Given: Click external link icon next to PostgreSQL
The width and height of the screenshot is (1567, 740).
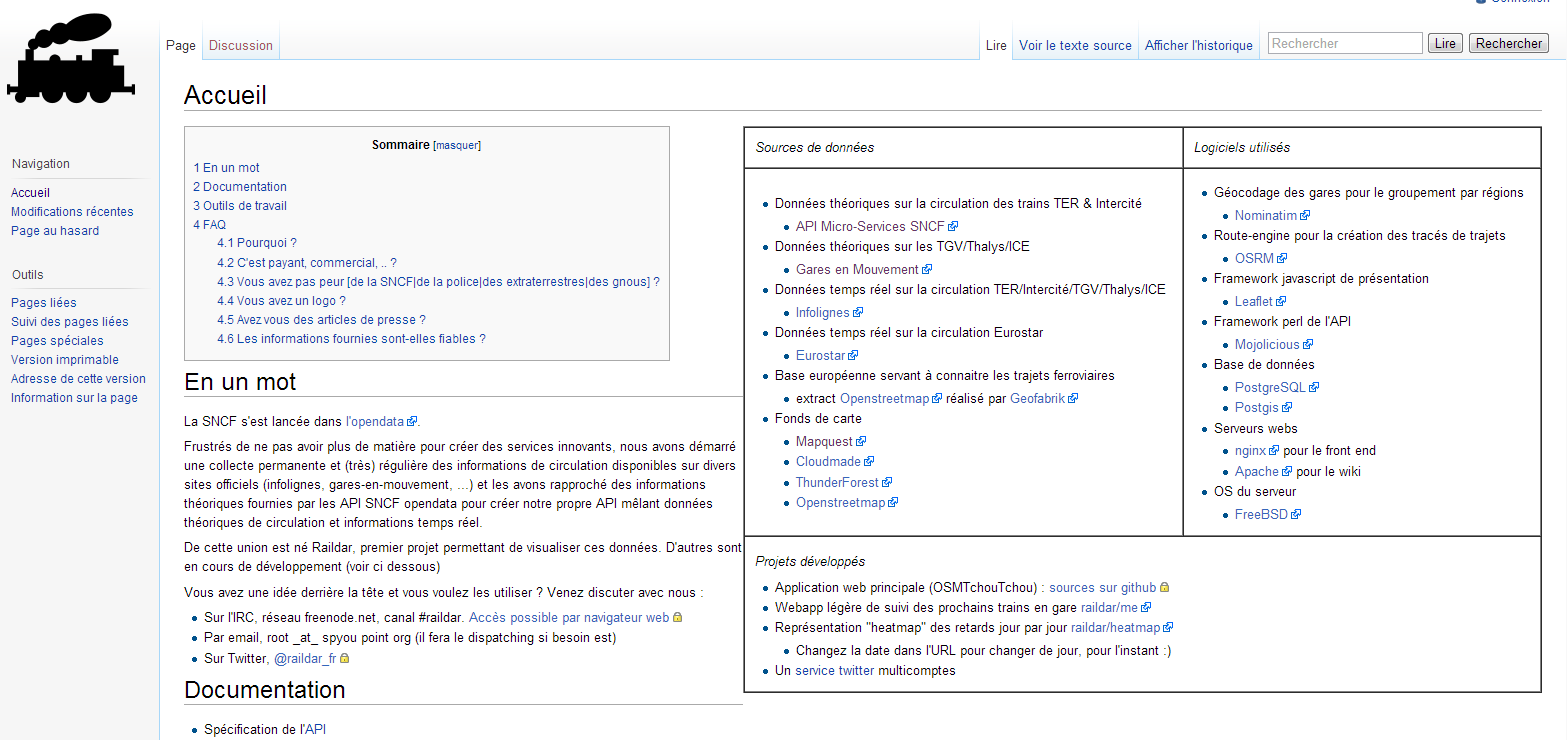Looking at the screenshot, I should pyautogui.click(x=1314, y=388).
